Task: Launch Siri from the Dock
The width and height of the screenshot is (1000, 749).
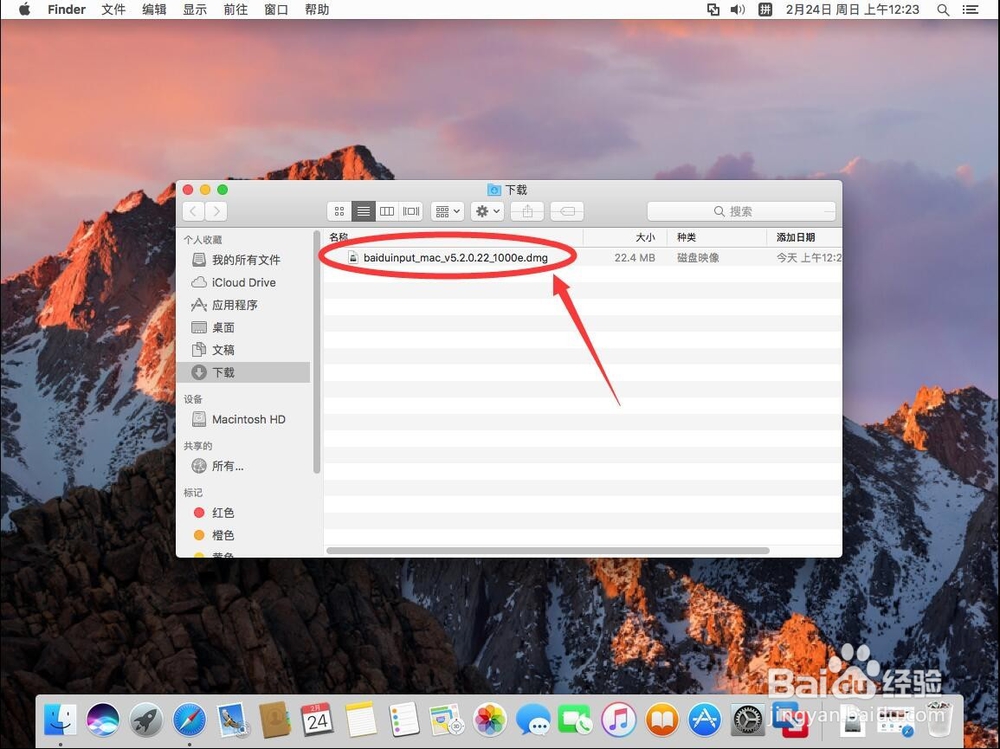Action: [x=103, y=720]
